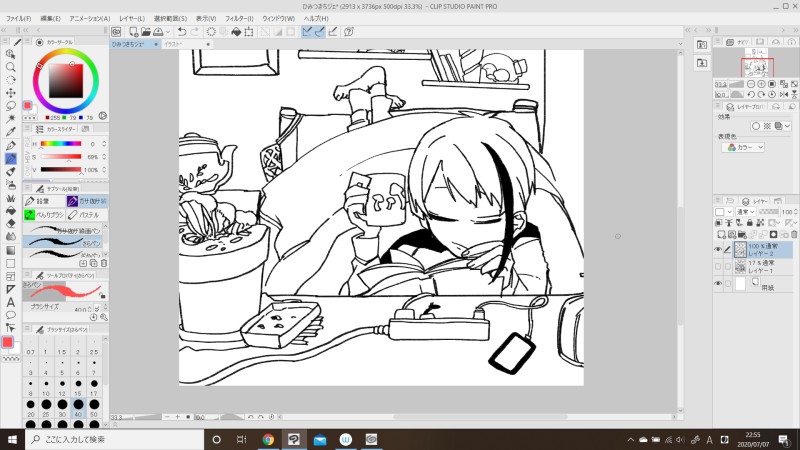Screen dimensions: 800x450
Task: Click the Fill bucket icon in command bar
Action: 236,32
